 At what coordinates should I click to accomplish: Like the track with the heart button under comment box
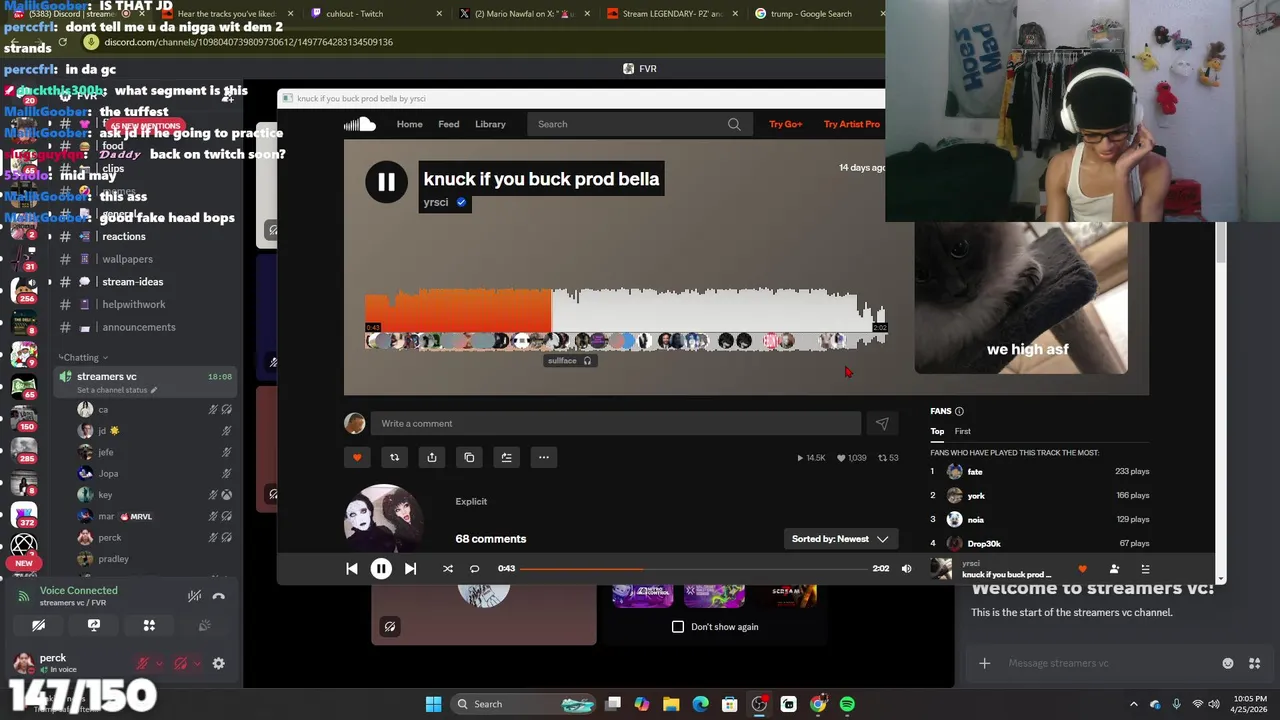point(357,457)
